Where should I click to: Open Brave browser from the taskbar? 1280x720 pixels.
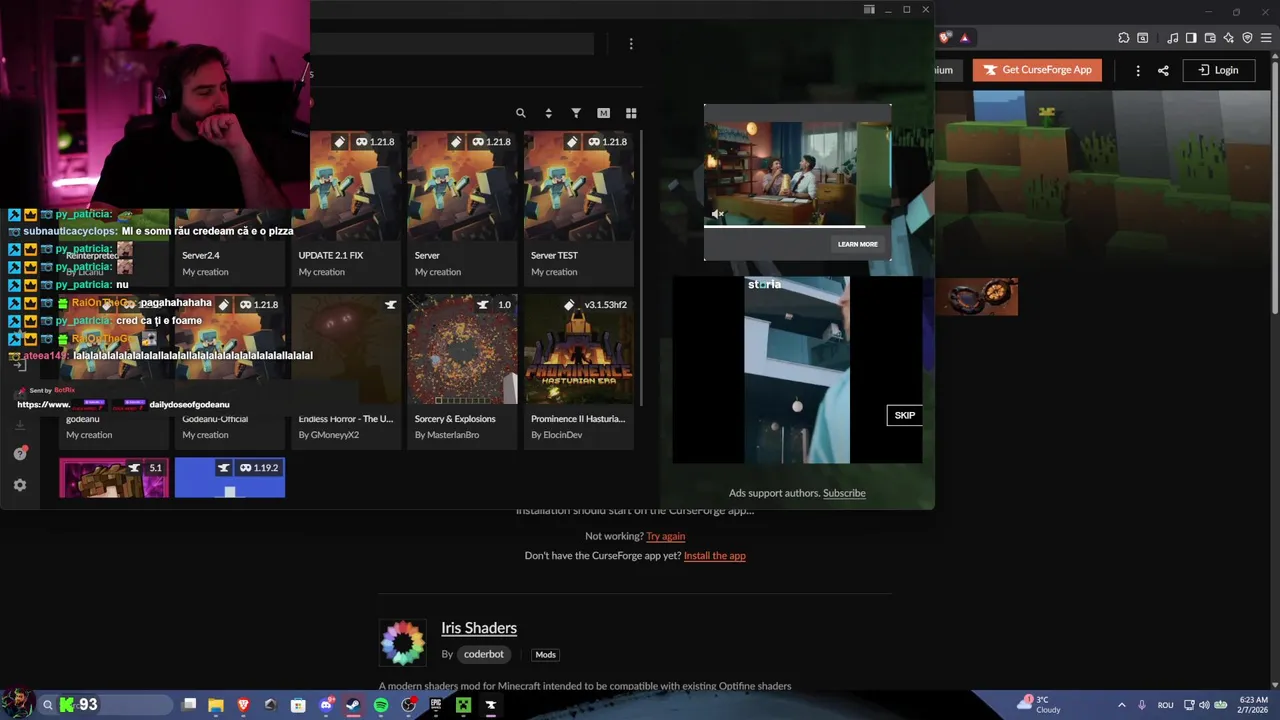244,705
